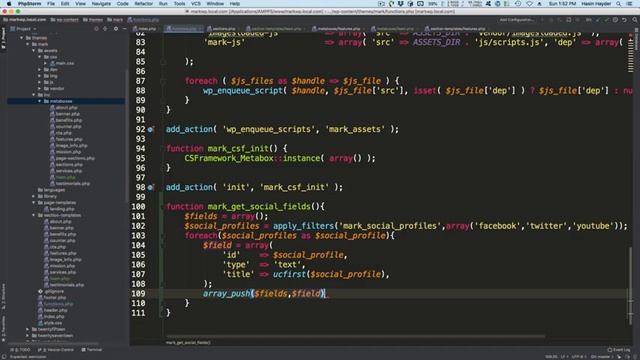Click the Search Everywhere magnifier in toolbar
The height and width of the screenshot is (360, 640).
click(x=635, y=20)
